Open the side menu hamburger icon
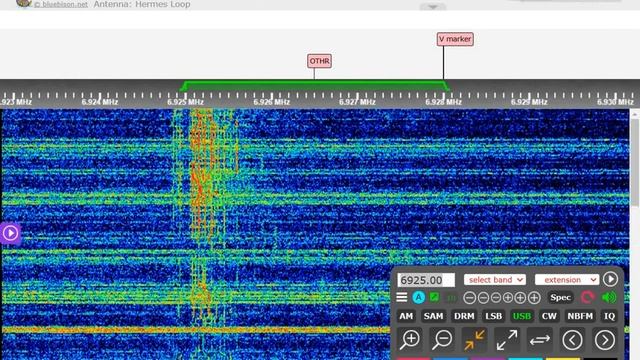The width and height of the screenshot is (640, 360). [402, 297]
